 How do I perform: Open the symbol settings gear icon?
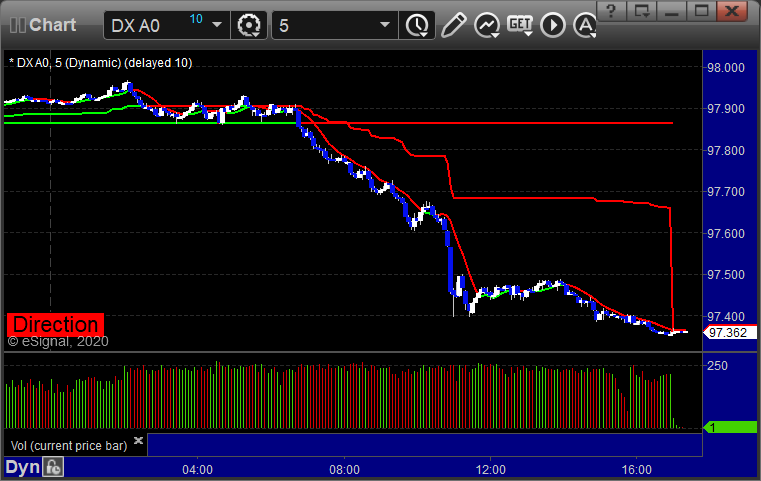tap(248, 25)
